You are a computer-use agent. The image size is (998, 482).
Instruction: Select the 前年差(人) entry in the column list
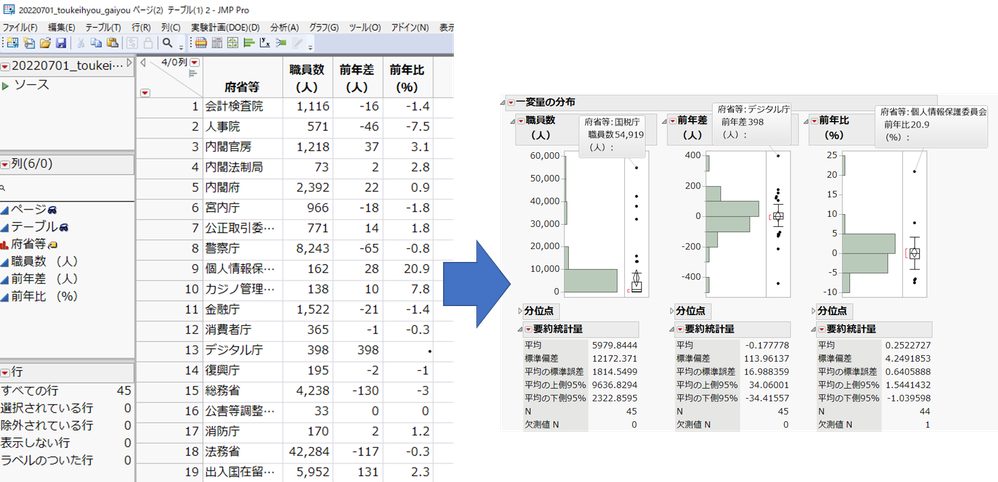click(43, 278)
